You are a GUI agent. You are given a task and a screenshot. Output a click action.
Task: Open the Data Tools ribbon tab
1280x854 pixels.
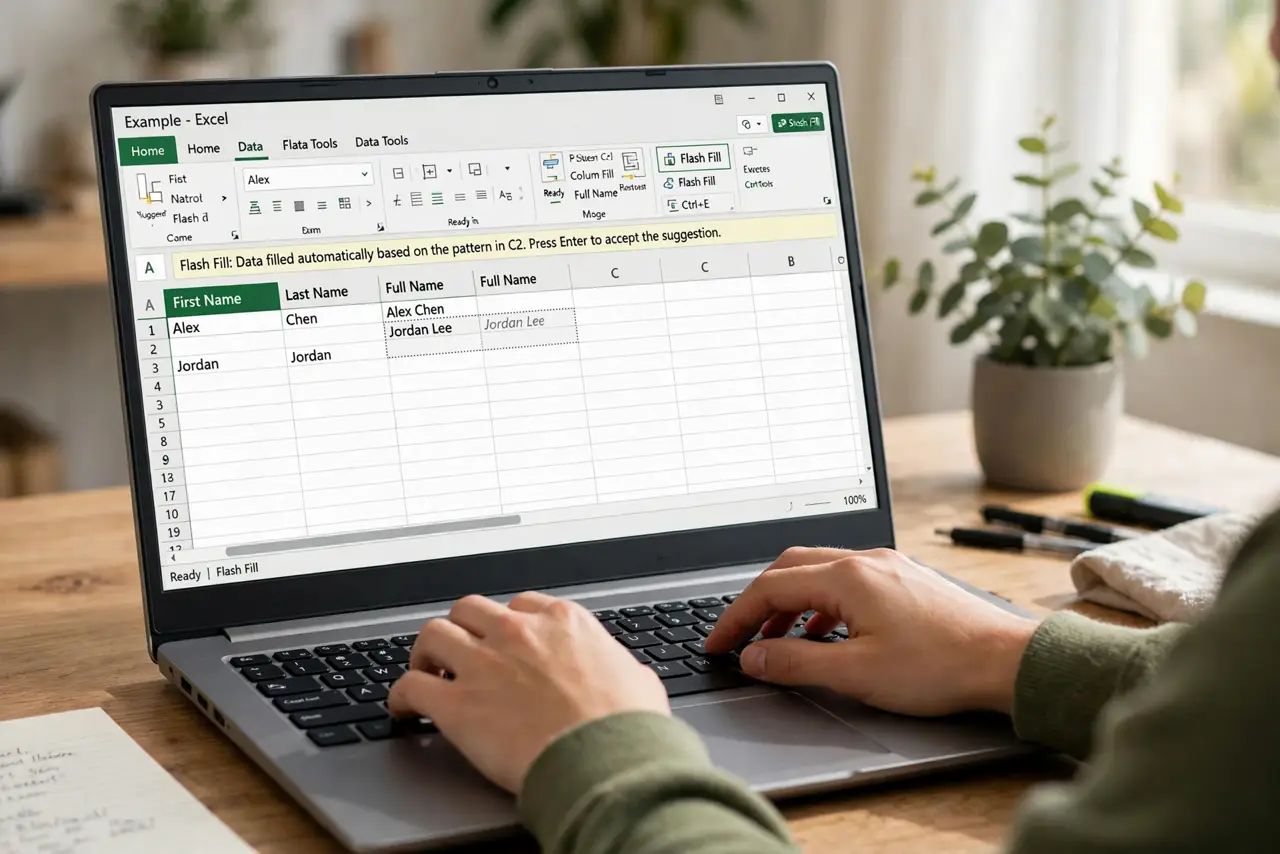[x=382, y=141]
